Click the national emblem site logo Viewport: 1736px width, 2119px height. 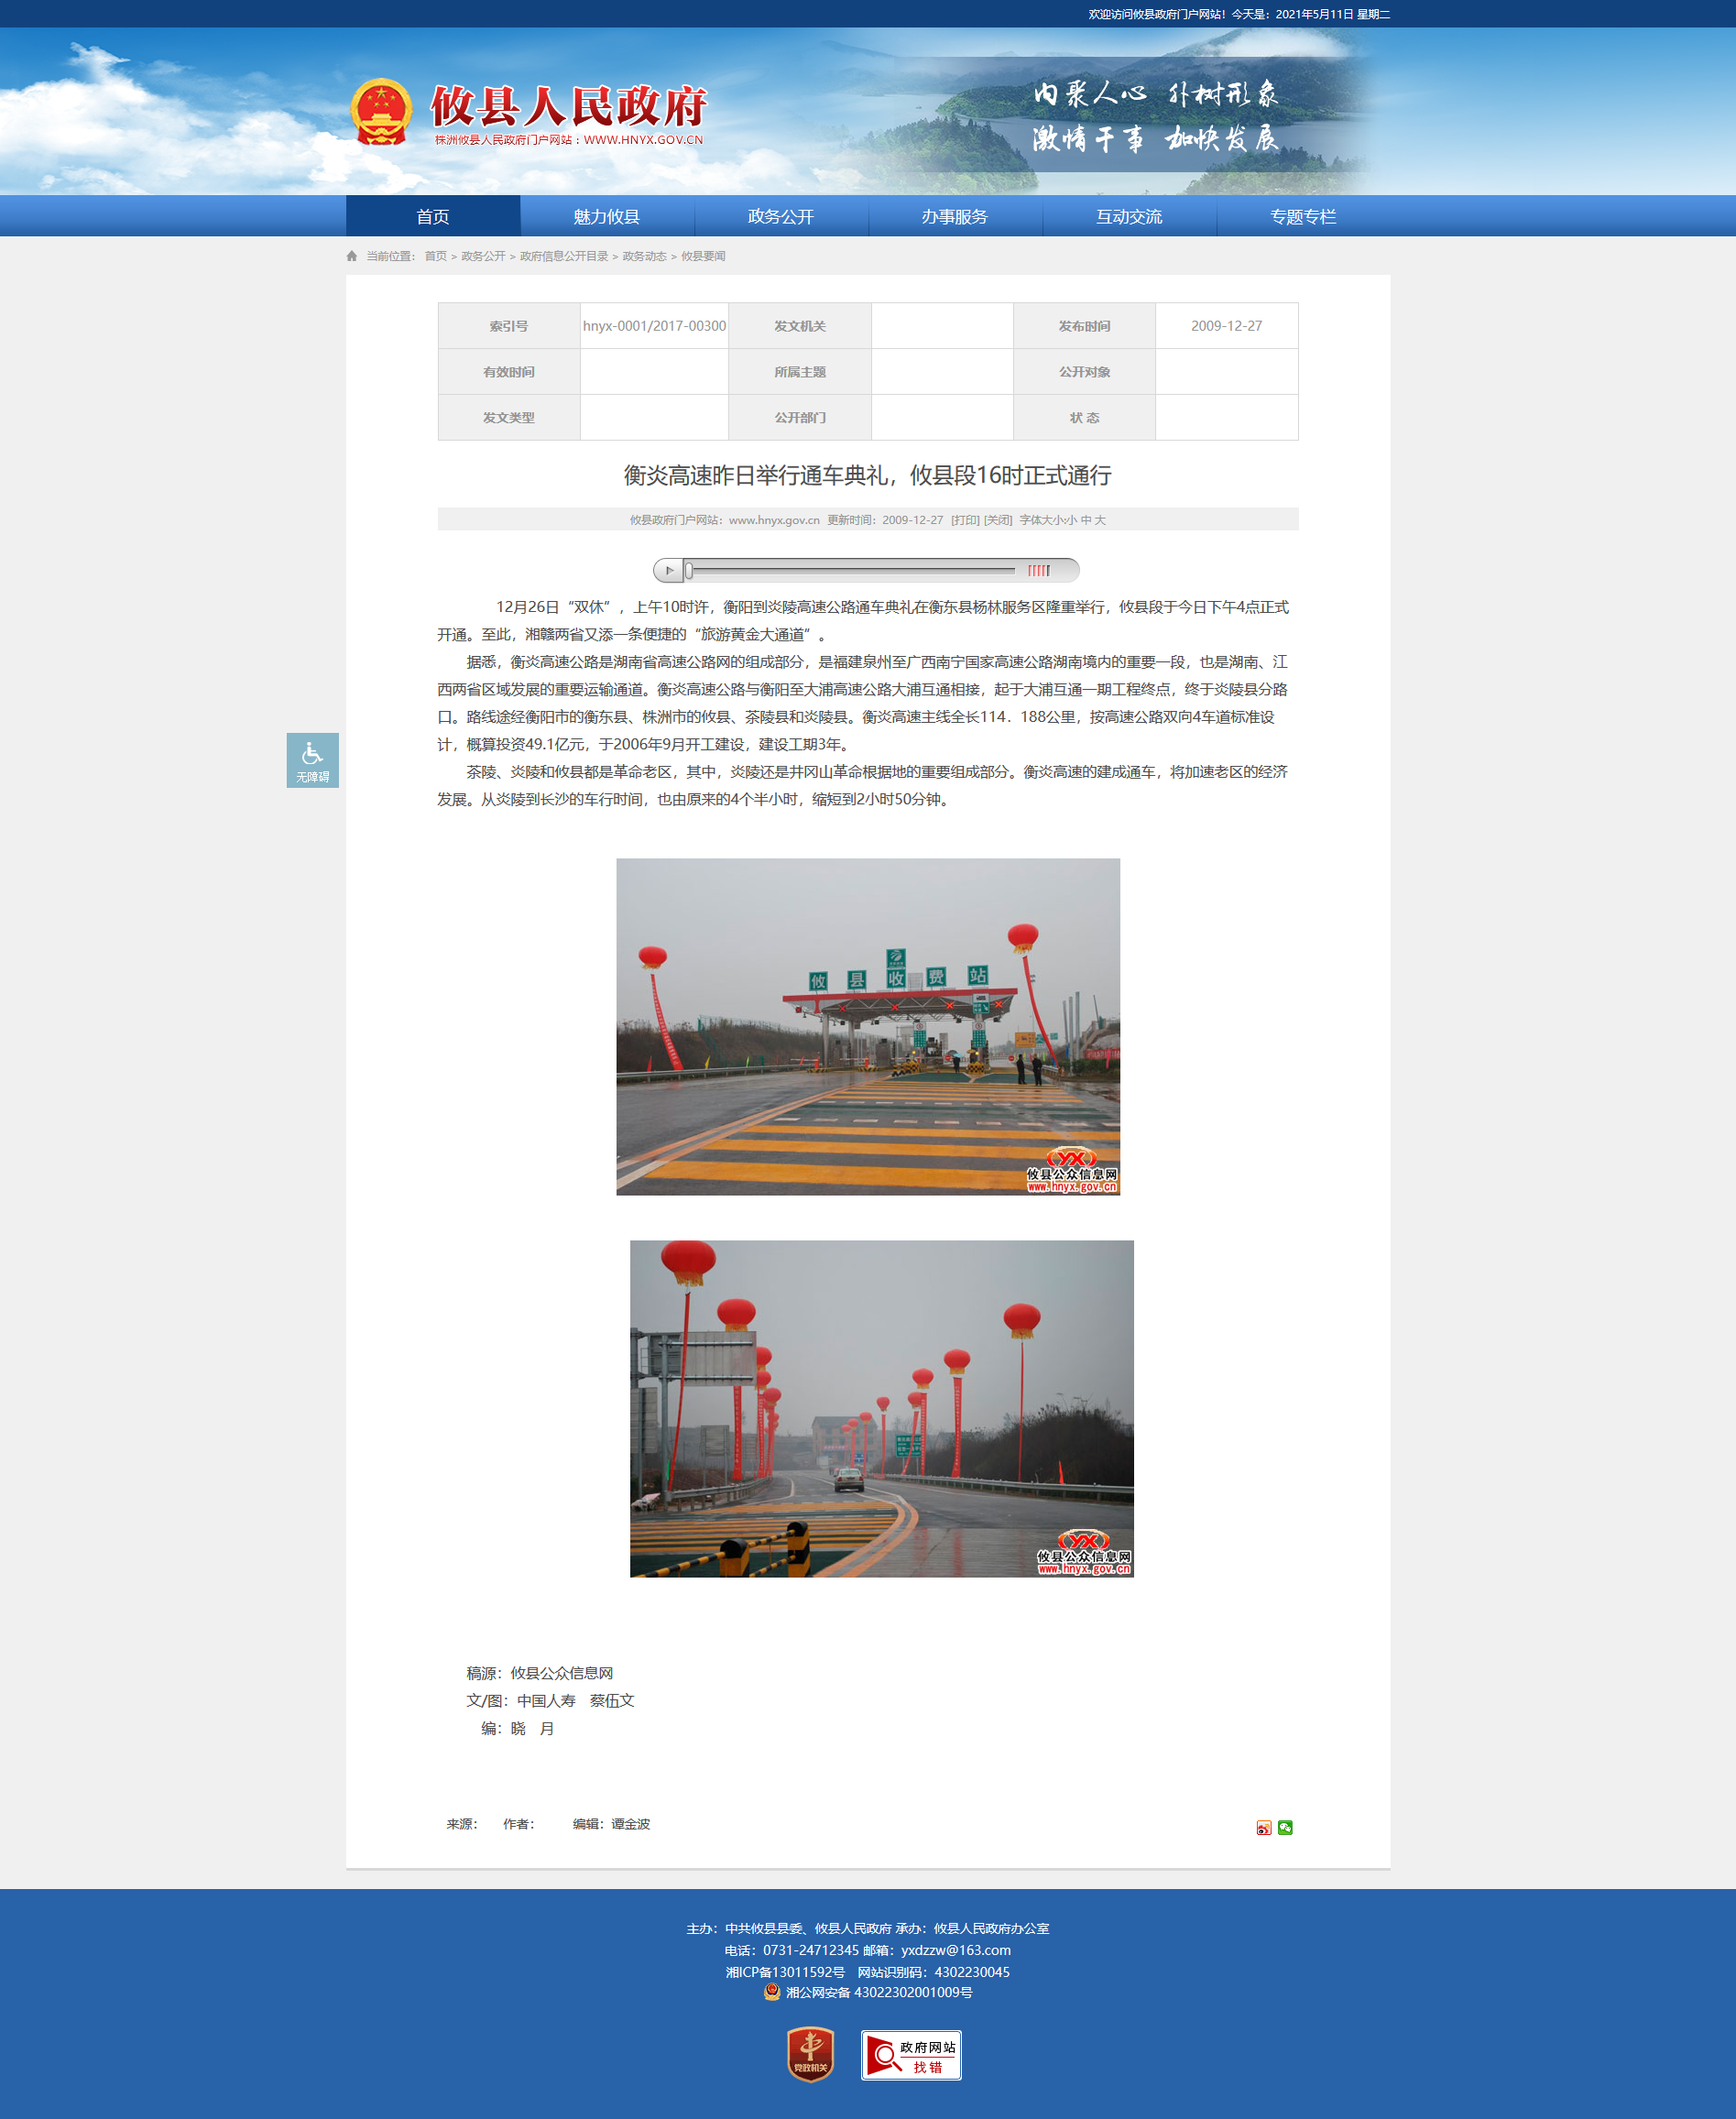pyautogui.click(x=381, y=112)
